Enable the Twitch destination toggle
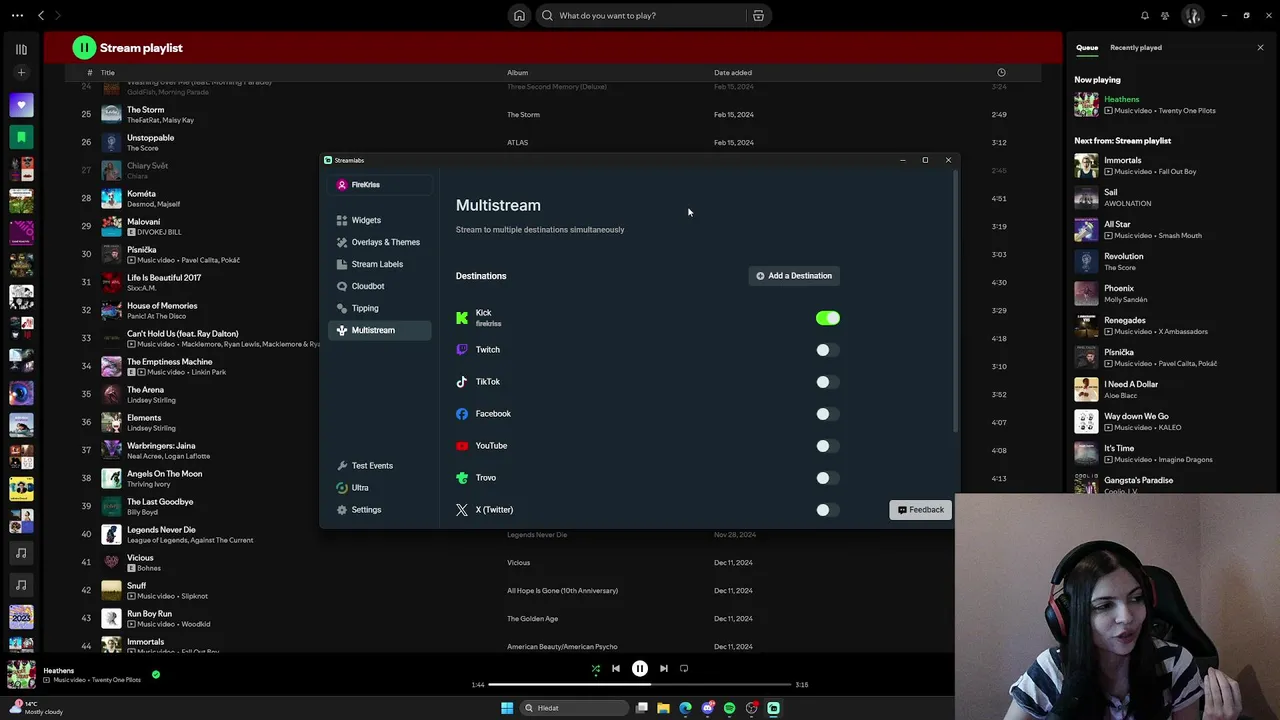This screenshot has width=1280, height=720. (827, 350)
